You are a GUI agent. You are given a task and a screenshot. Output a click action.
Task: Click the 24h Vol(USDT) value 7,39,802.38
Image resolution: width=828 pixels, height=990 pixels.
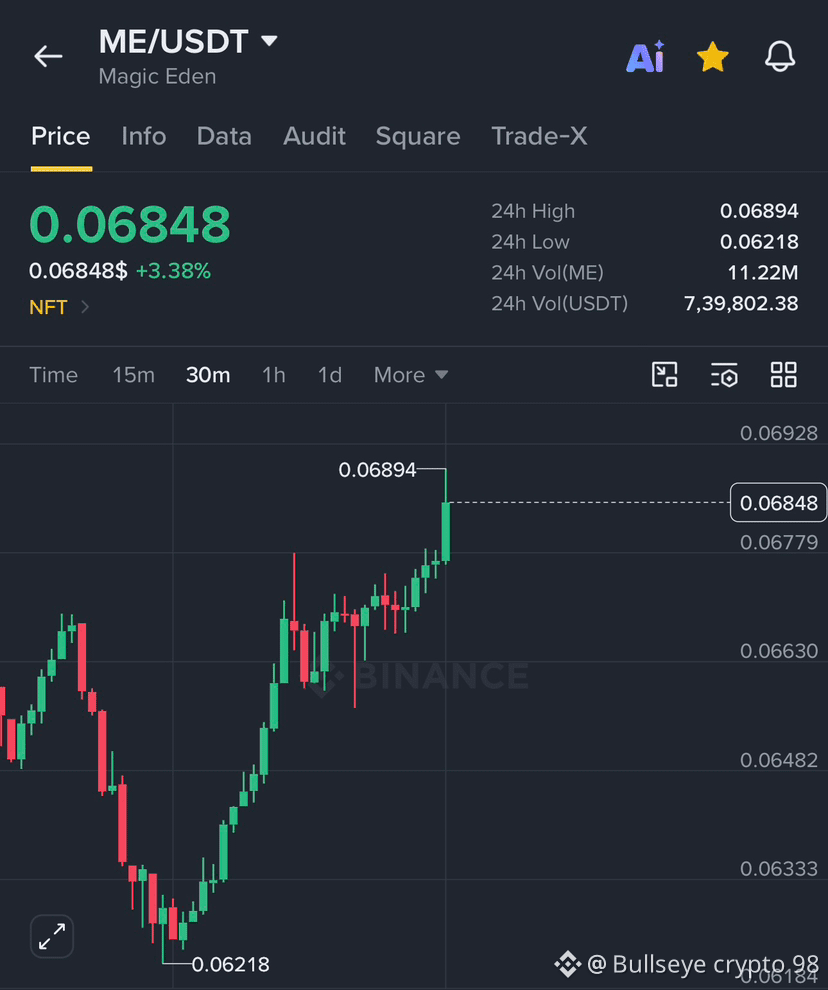pyautogui.click(x=741, y=304)
